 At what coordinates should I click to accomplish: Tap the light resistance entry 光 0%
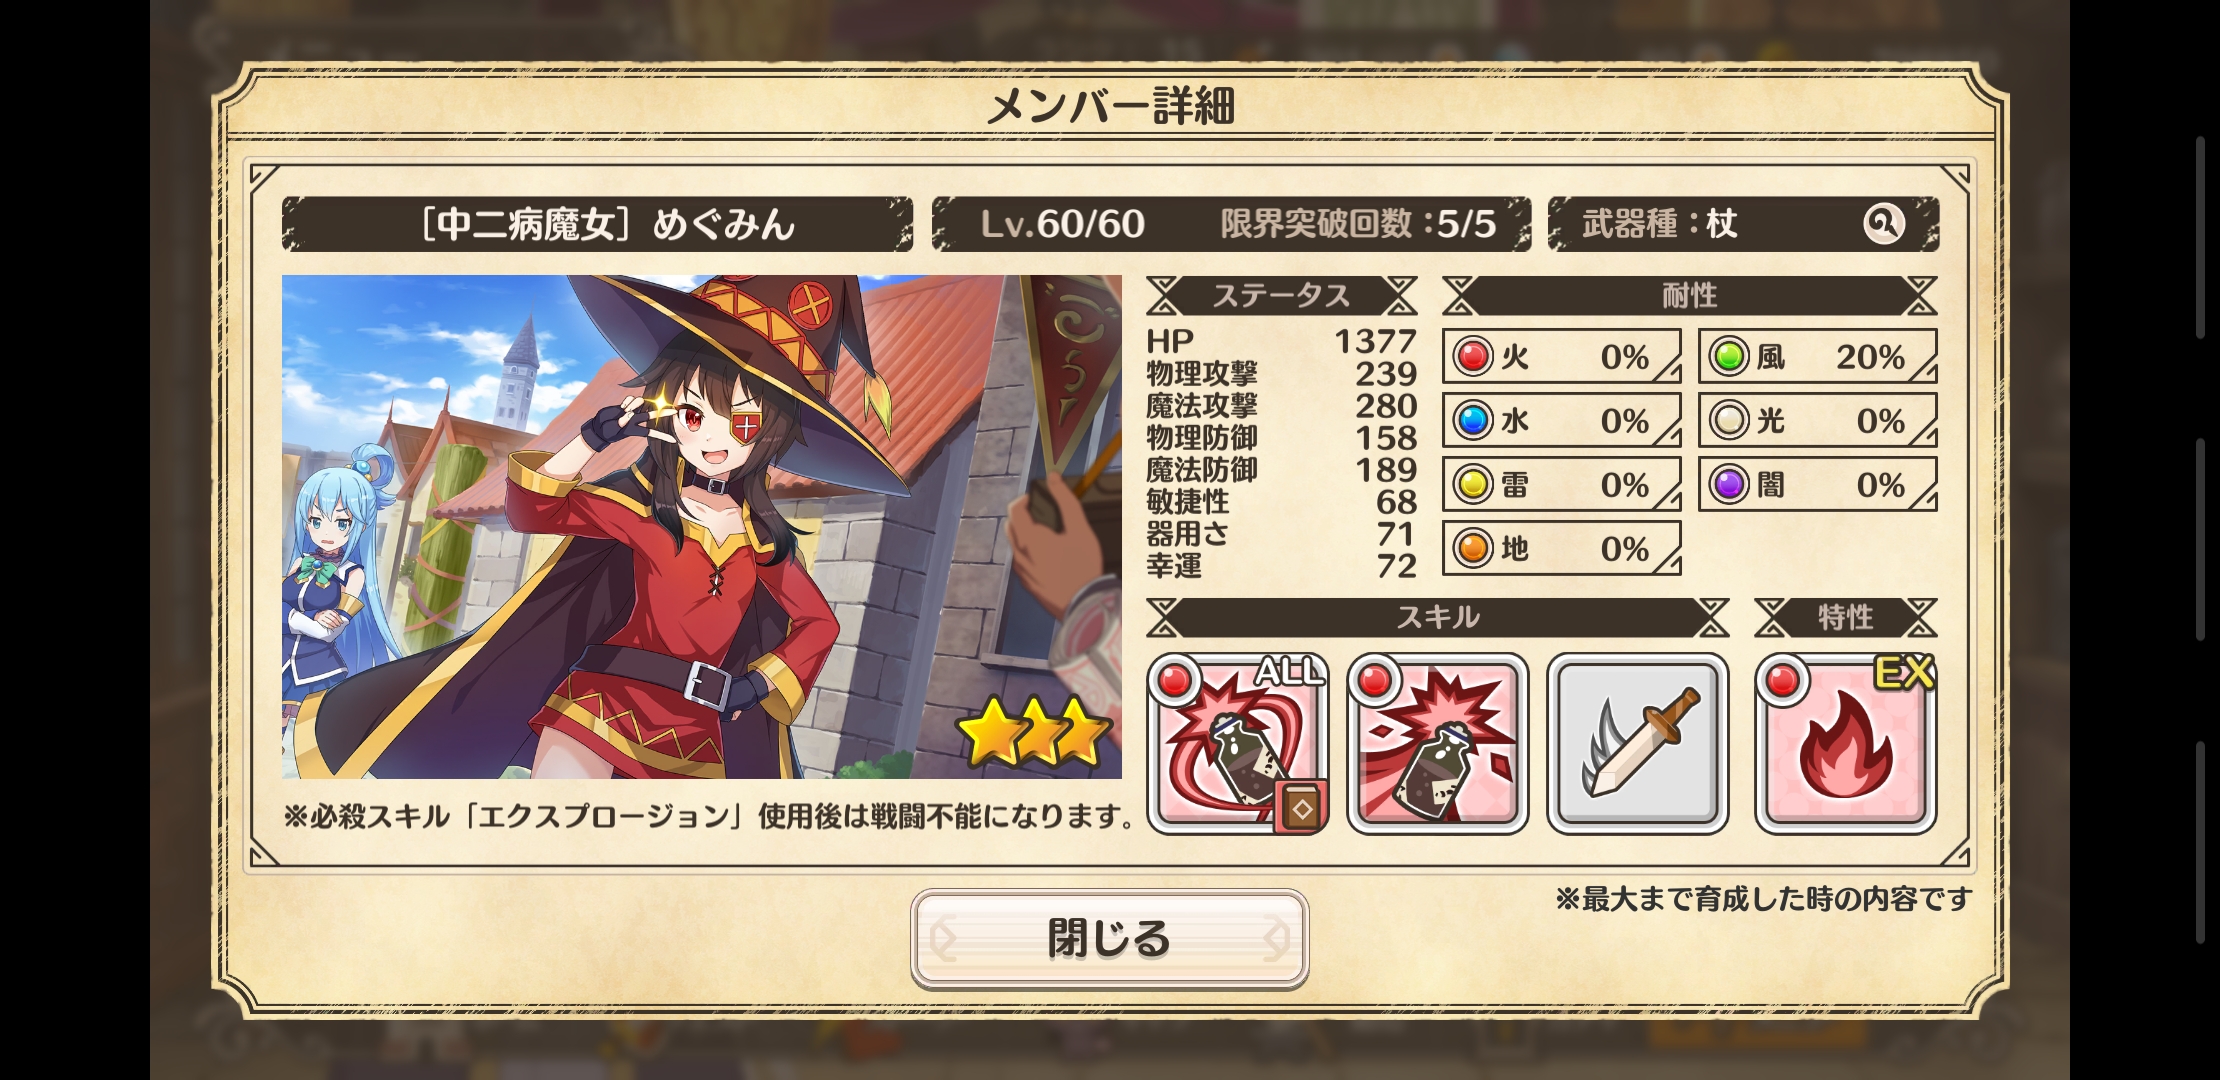1818,420
